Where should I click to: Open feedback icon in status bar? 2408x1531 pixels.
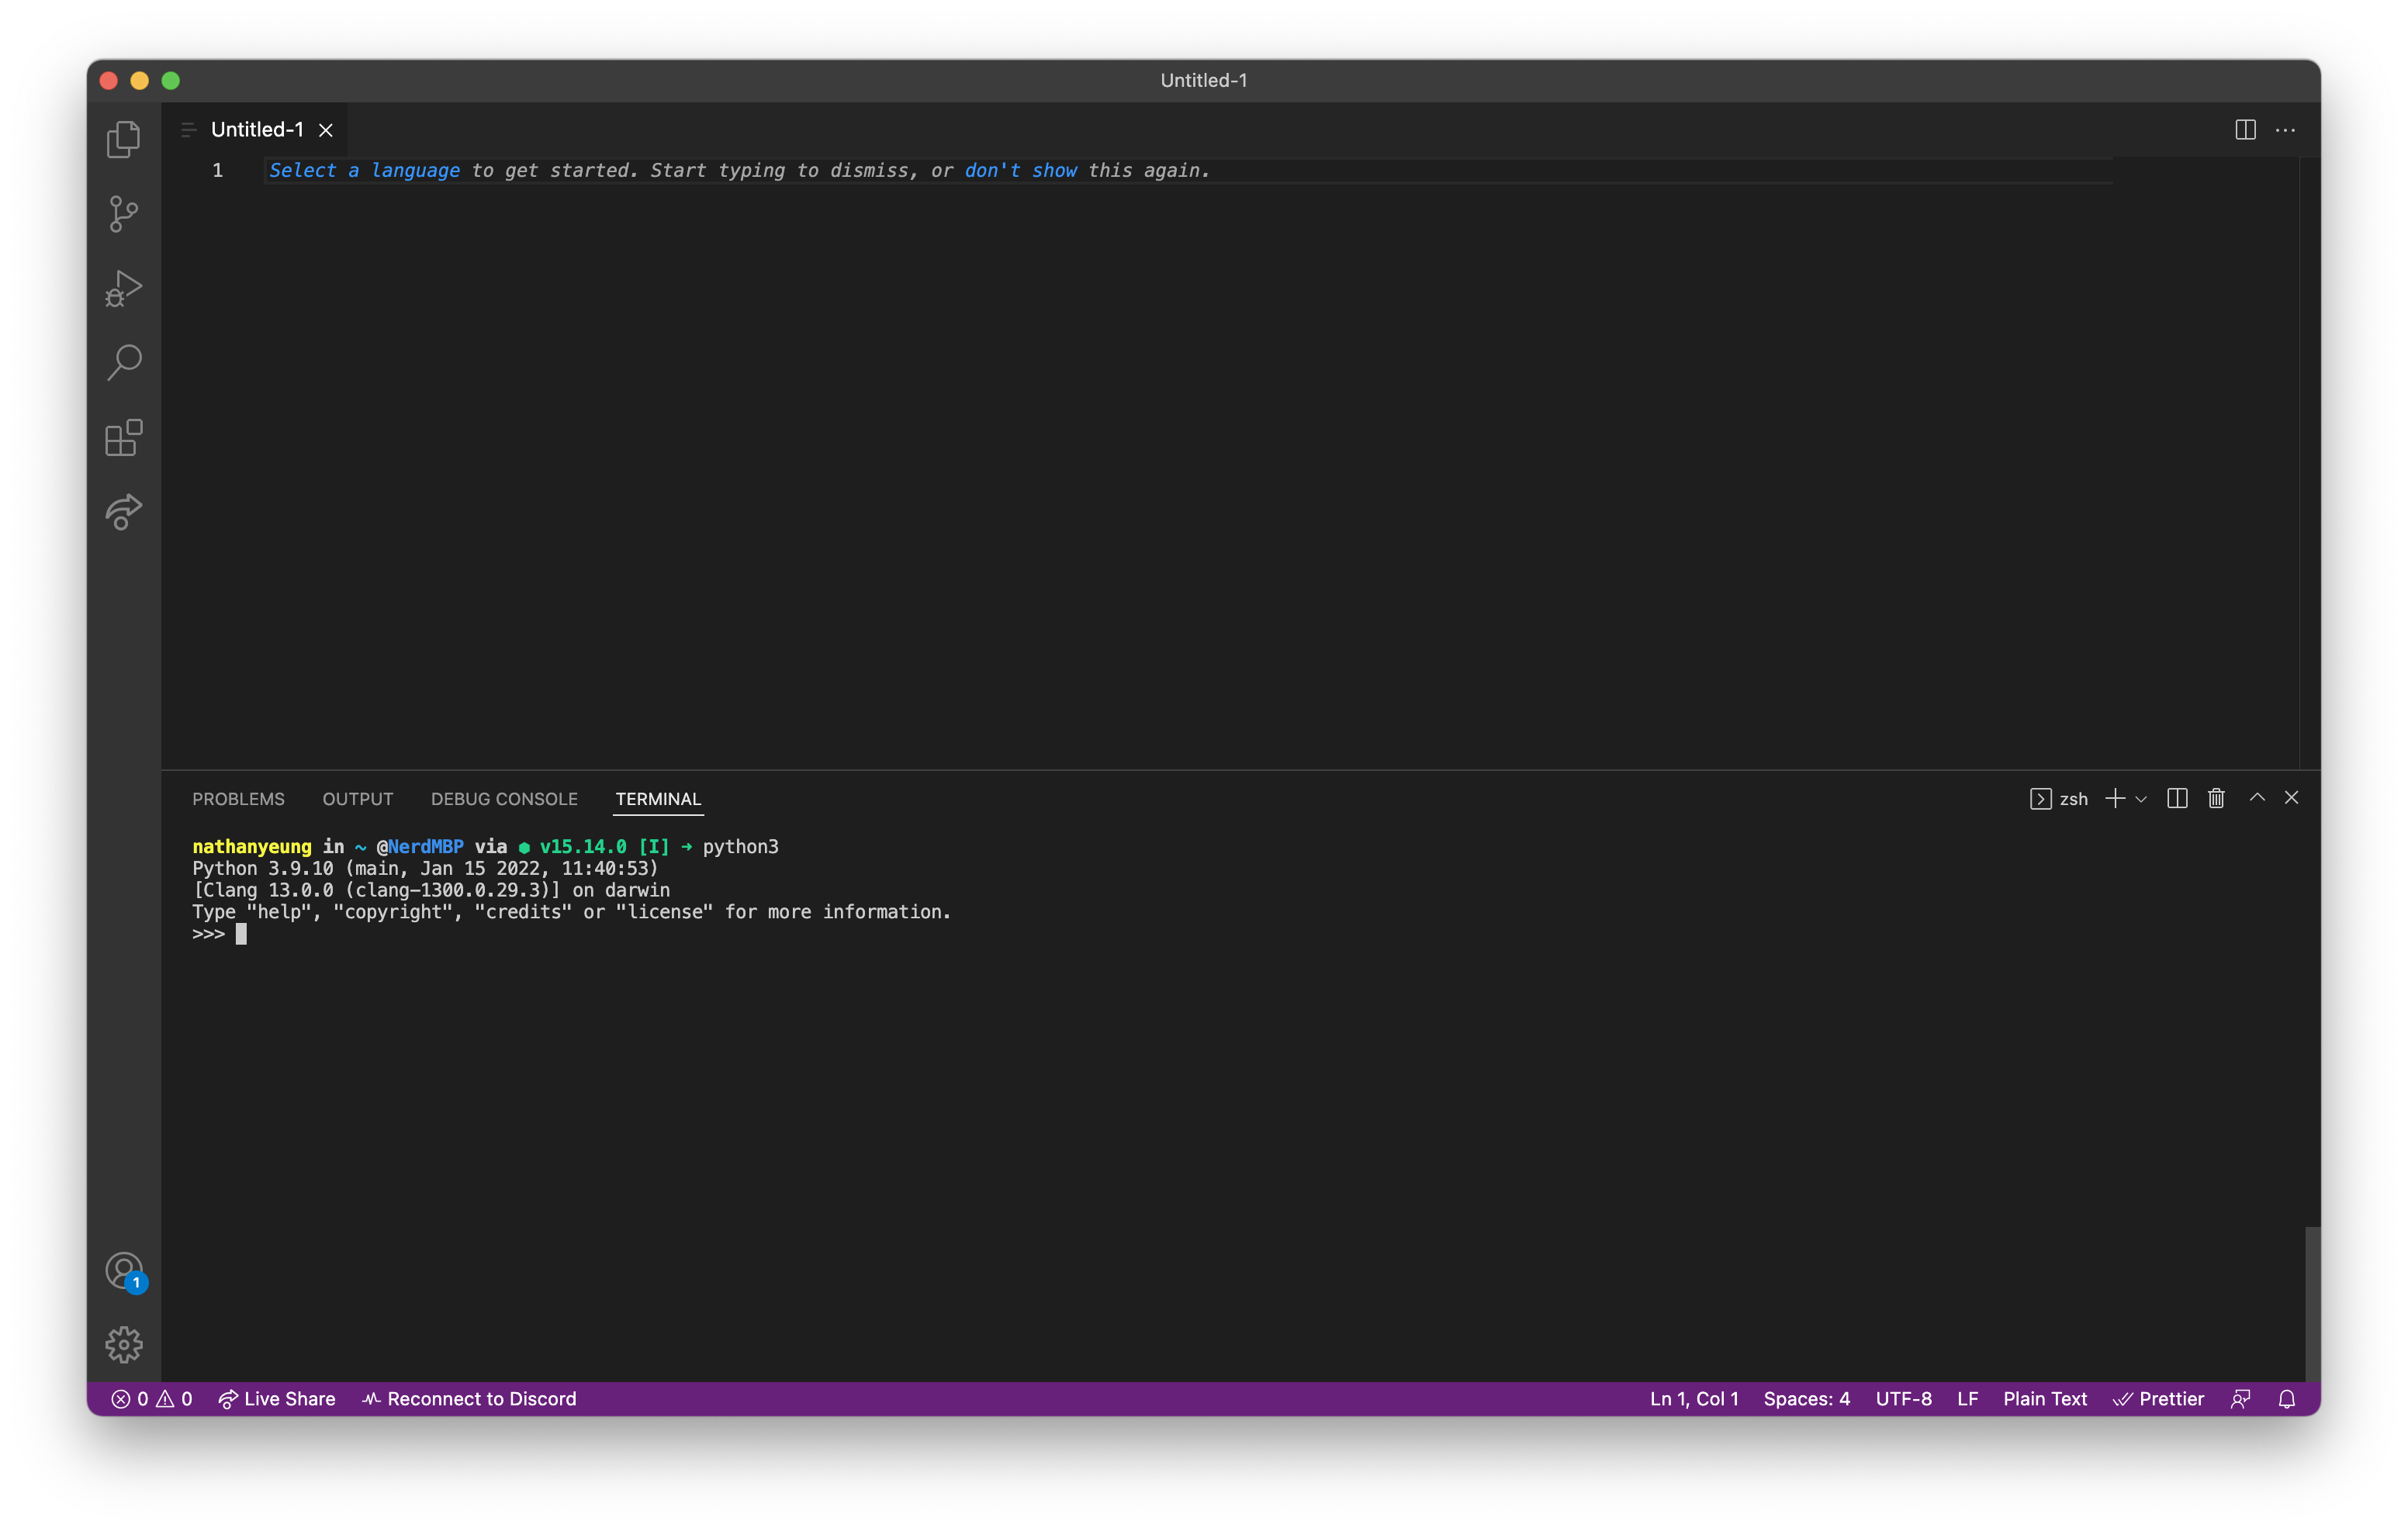[x=2241, y=1399]
